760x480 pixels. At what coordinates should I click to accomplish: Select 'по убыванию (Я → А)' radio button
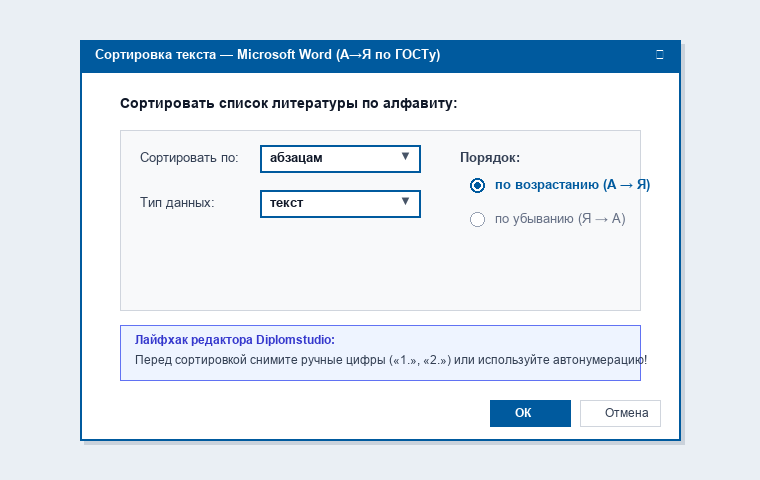click(477, 219)
